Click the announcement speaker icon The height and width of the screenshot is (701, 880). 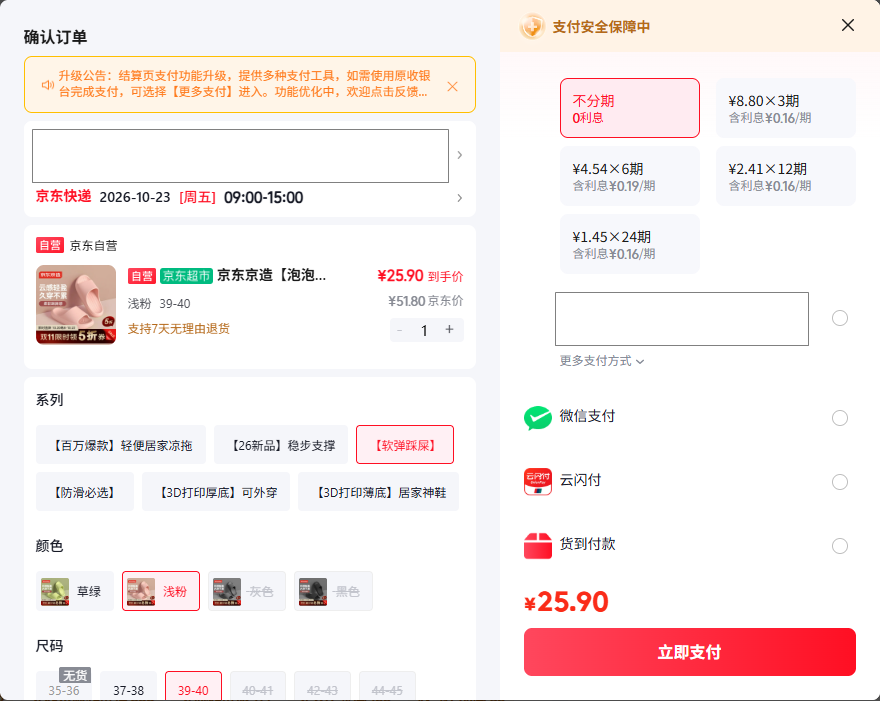coord(48,85)
